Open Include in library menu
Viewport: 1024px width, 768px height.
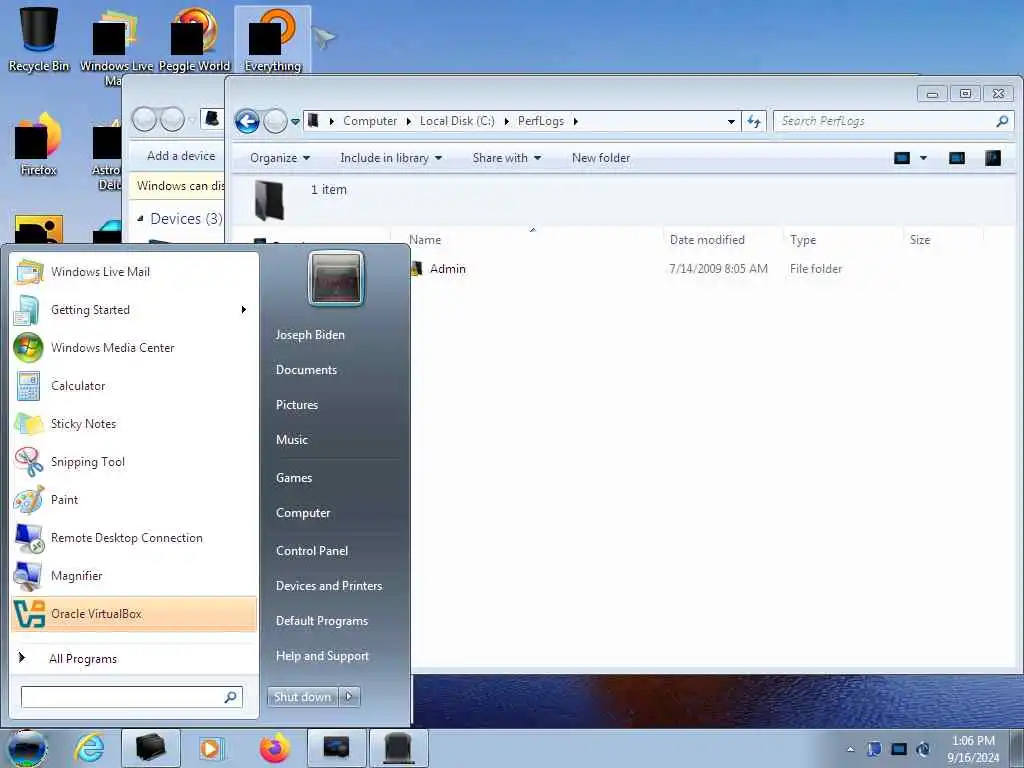click(x=391, y=158)
